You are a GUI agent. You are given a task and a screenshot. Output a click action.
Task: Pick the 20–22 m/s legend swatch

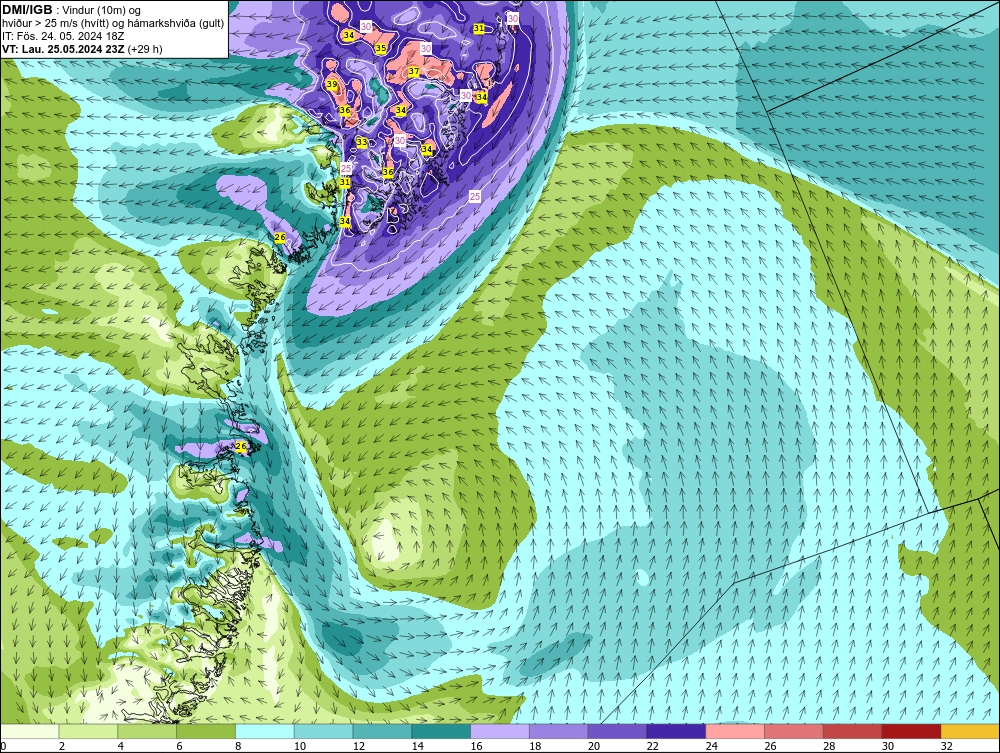pos(617,731)
